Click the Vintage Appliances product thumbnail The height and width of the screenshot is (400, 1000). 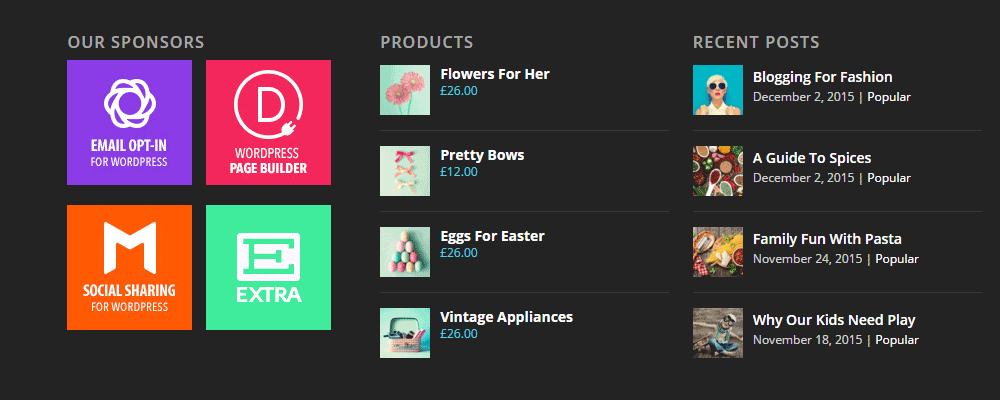click(x=405, y=333)
